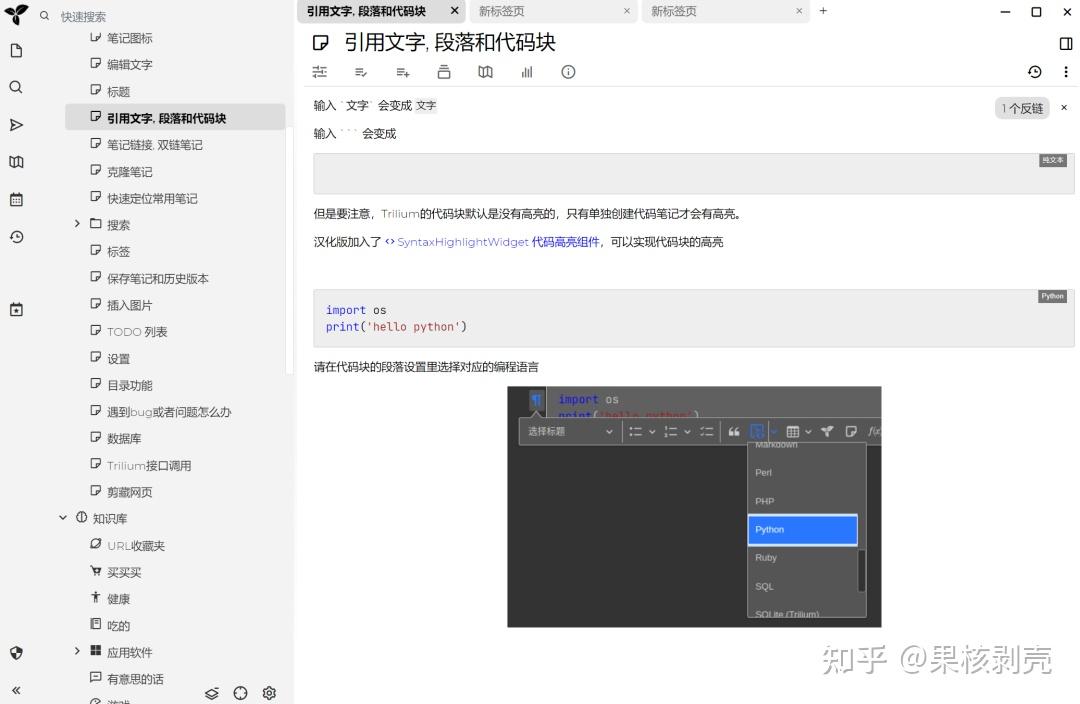Screen dimensions: 1080x704
Task: Open the calendar icon in the left sidebar
Action: pyautogui.click(x=14, y=199)
